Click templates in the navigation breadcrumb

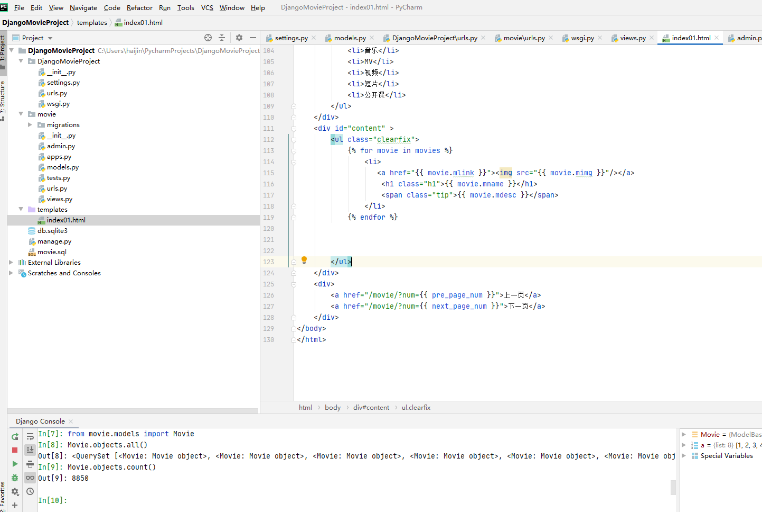click(x=92, y=22)
